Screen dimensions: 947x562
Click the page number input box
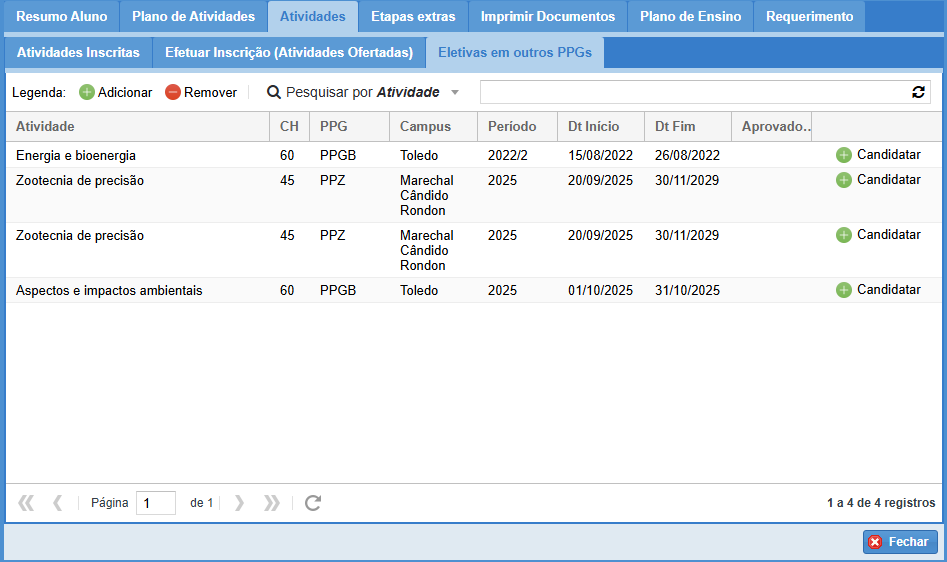pos(155,503)
